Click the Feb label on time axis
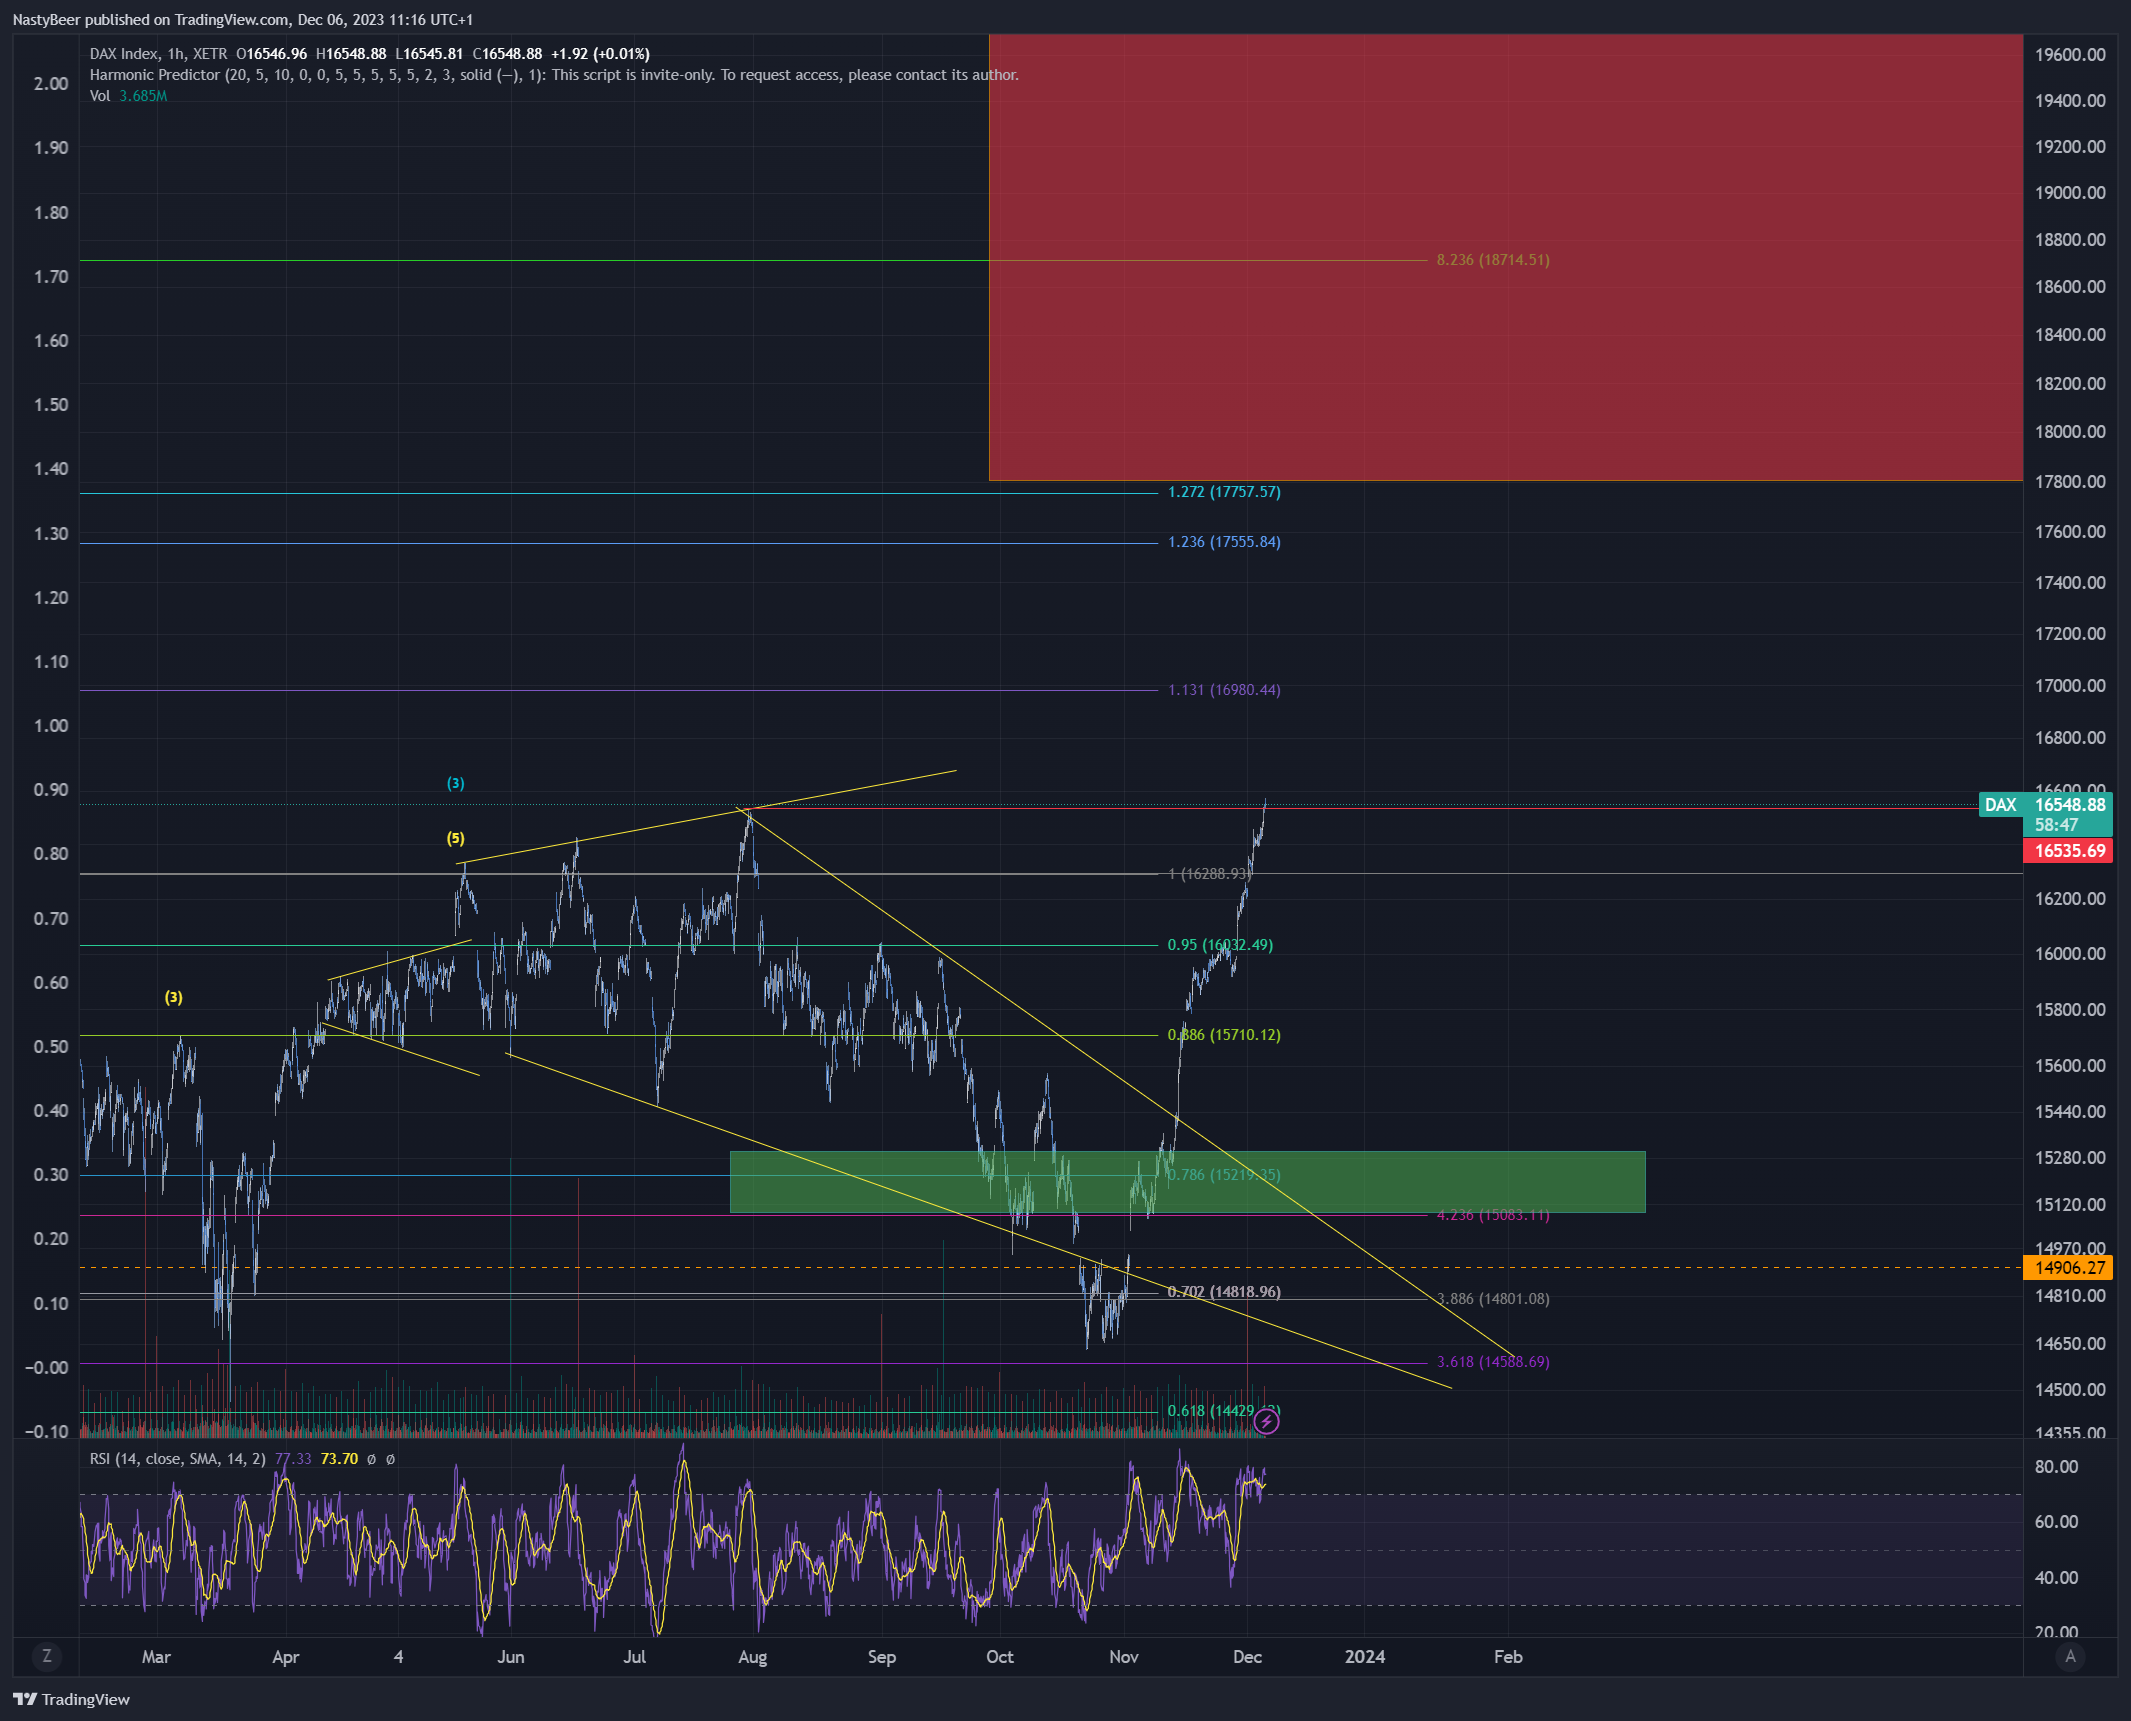Screen dimensions: 2131x1721 click(x=1508, y=1657)
